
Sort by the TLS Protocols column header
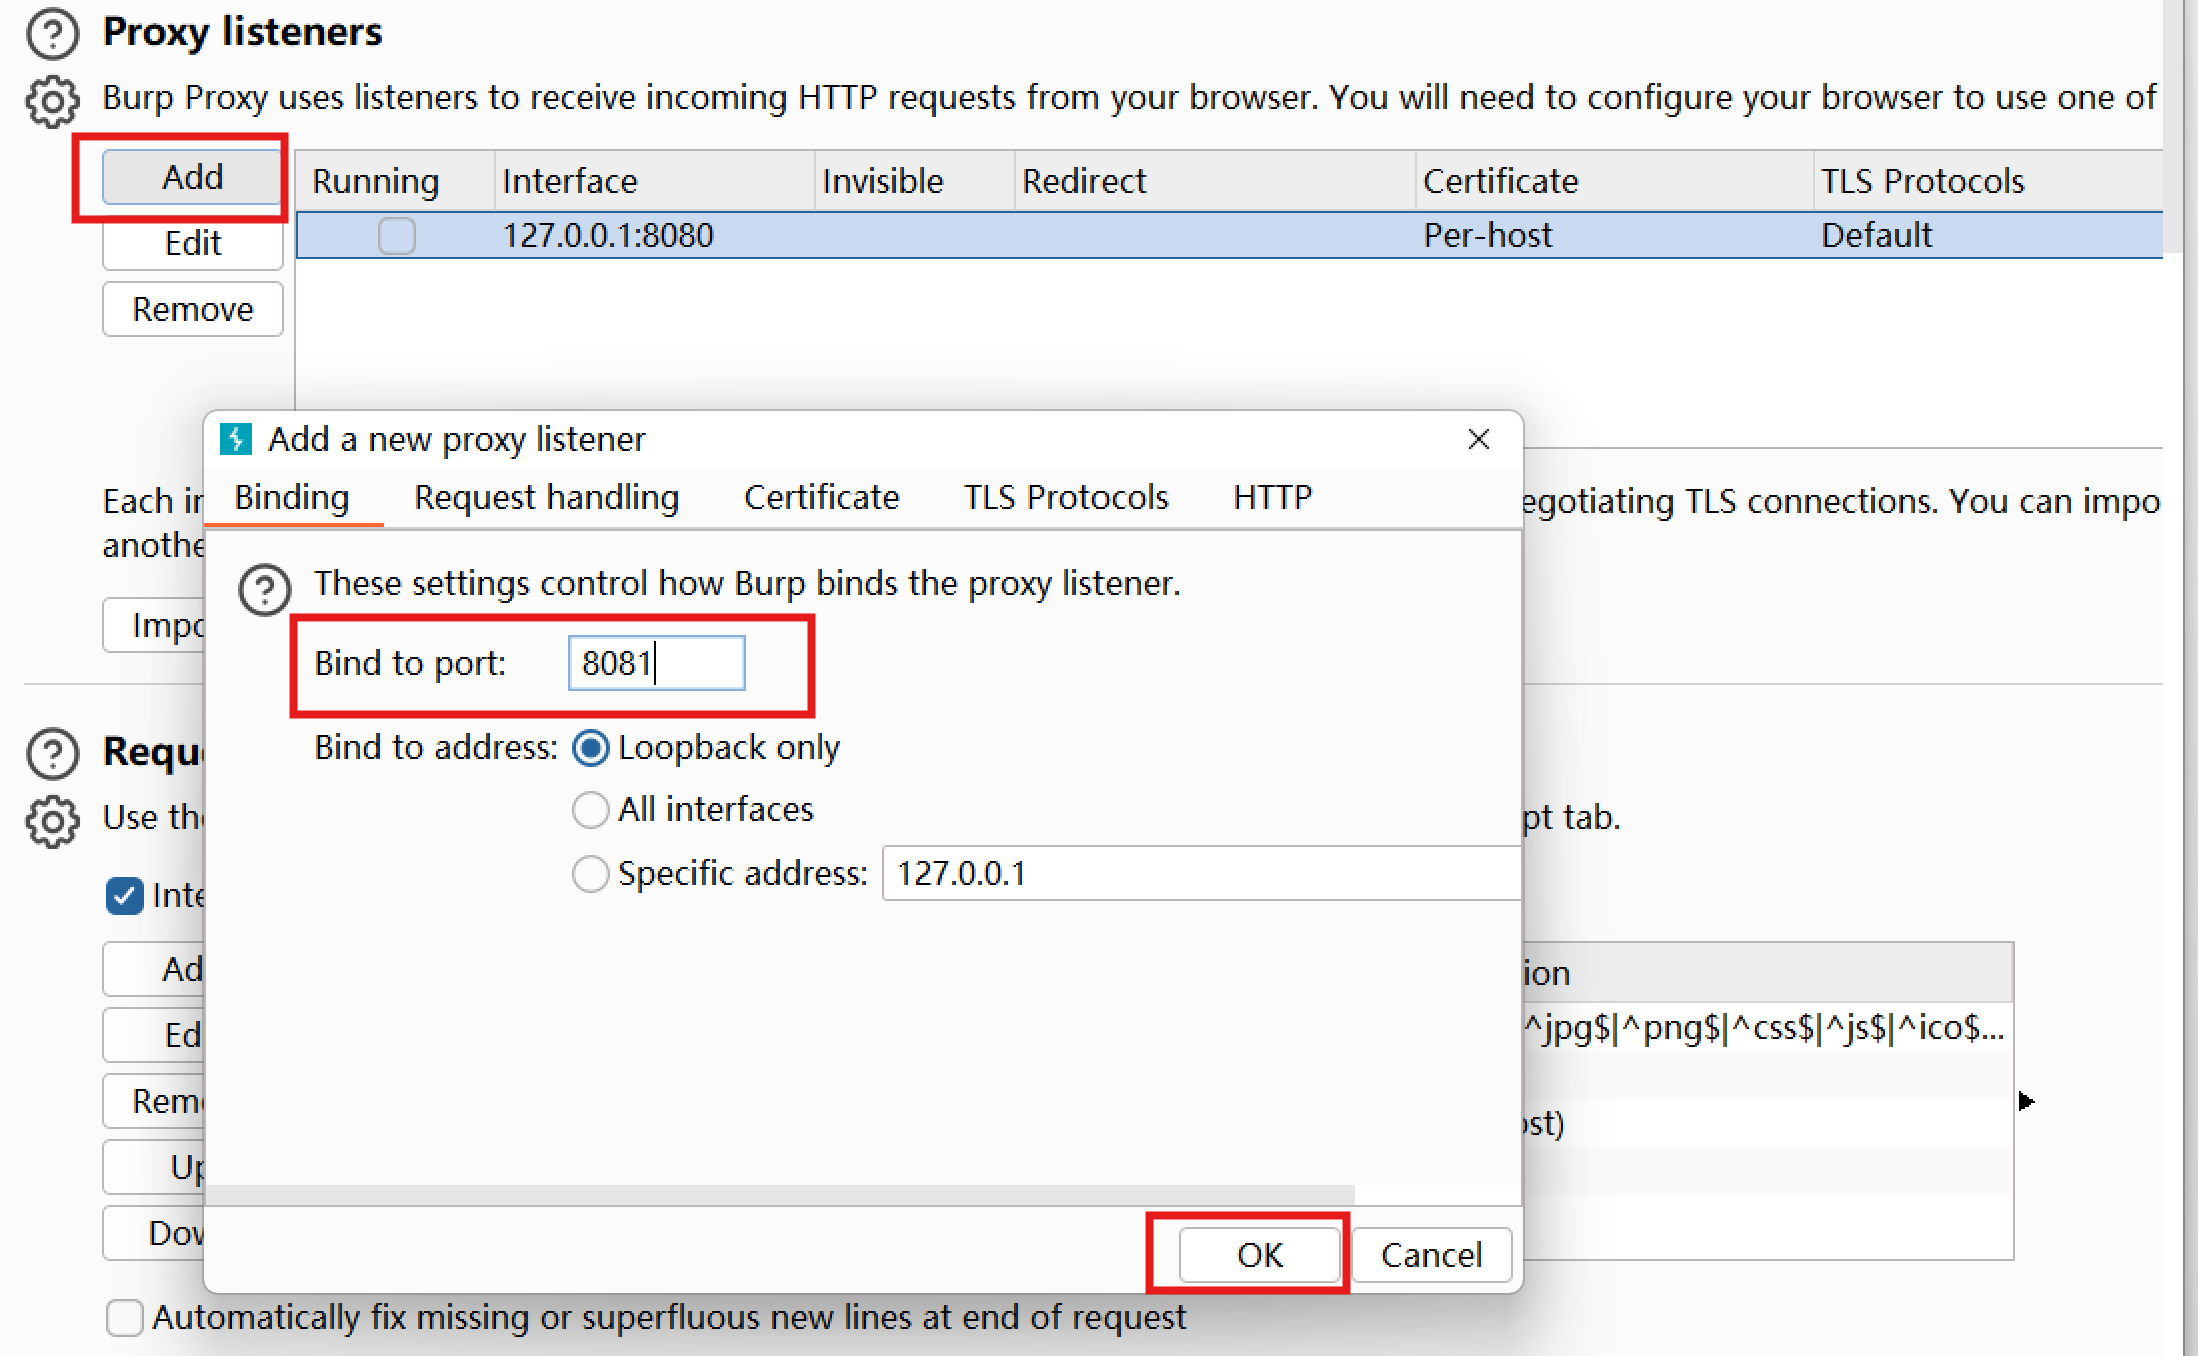coord(1988,181)
